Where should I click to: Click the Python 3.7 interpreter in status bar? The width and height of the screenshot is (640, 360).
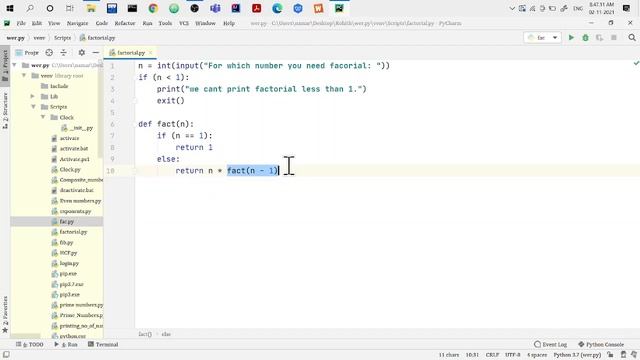[577, 355]
